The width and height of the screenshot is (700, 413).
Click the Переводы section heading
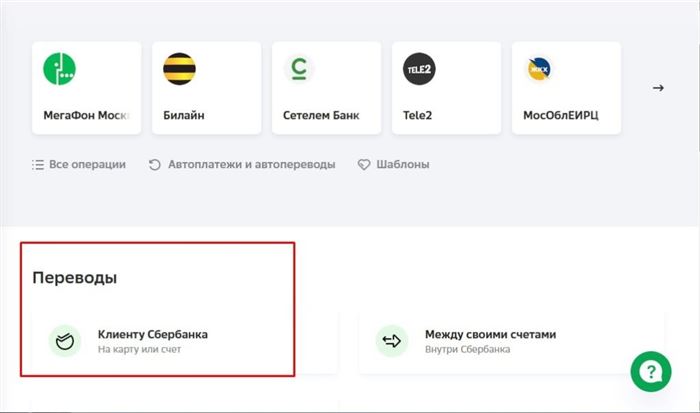pos(75,278)
